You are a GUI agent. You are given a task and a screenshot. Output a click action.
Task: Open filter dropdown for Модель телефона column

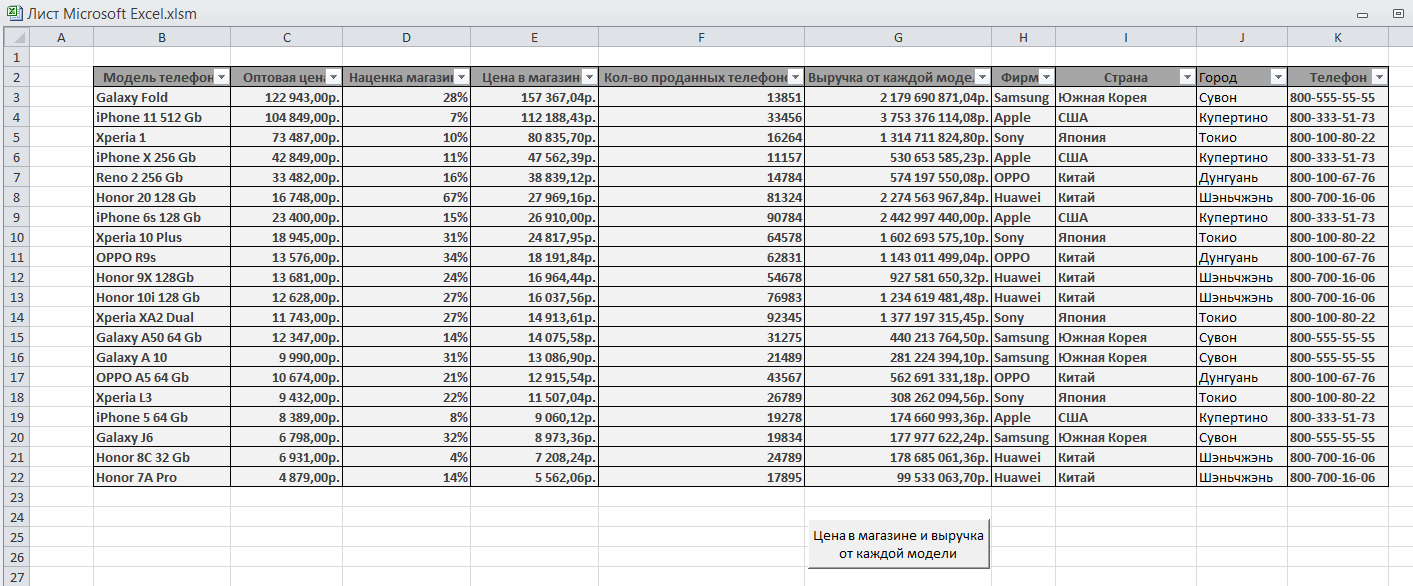222,77
